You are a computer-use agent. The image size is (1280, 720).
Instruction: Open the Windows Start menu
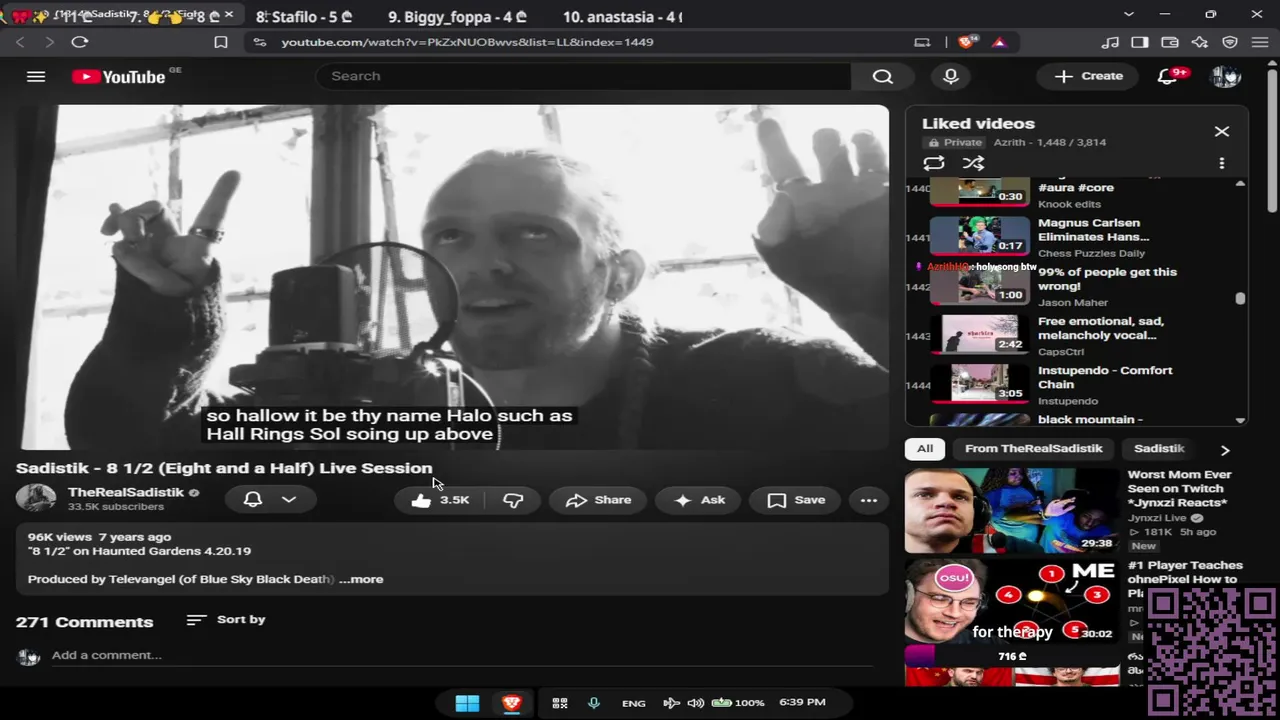(x=467, y=703)
